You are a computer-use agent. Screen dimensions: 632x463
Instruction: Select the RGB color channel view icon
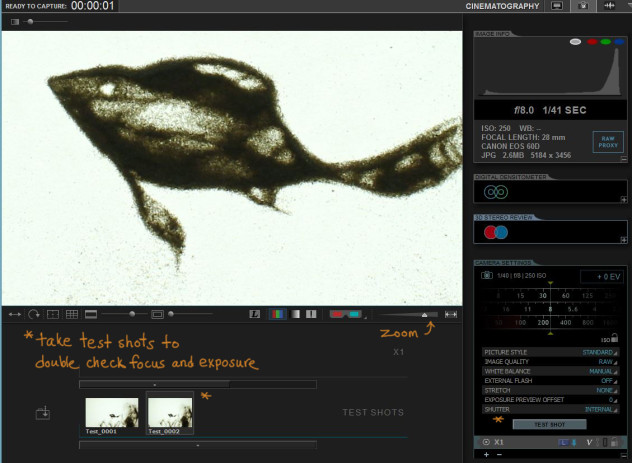tap(277, 314)
